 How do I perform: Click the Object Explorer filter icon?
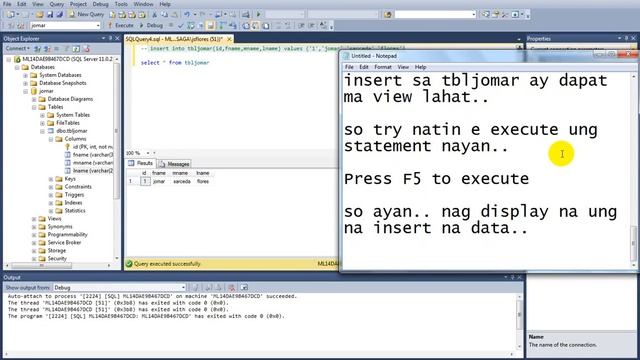click(66, 49)
